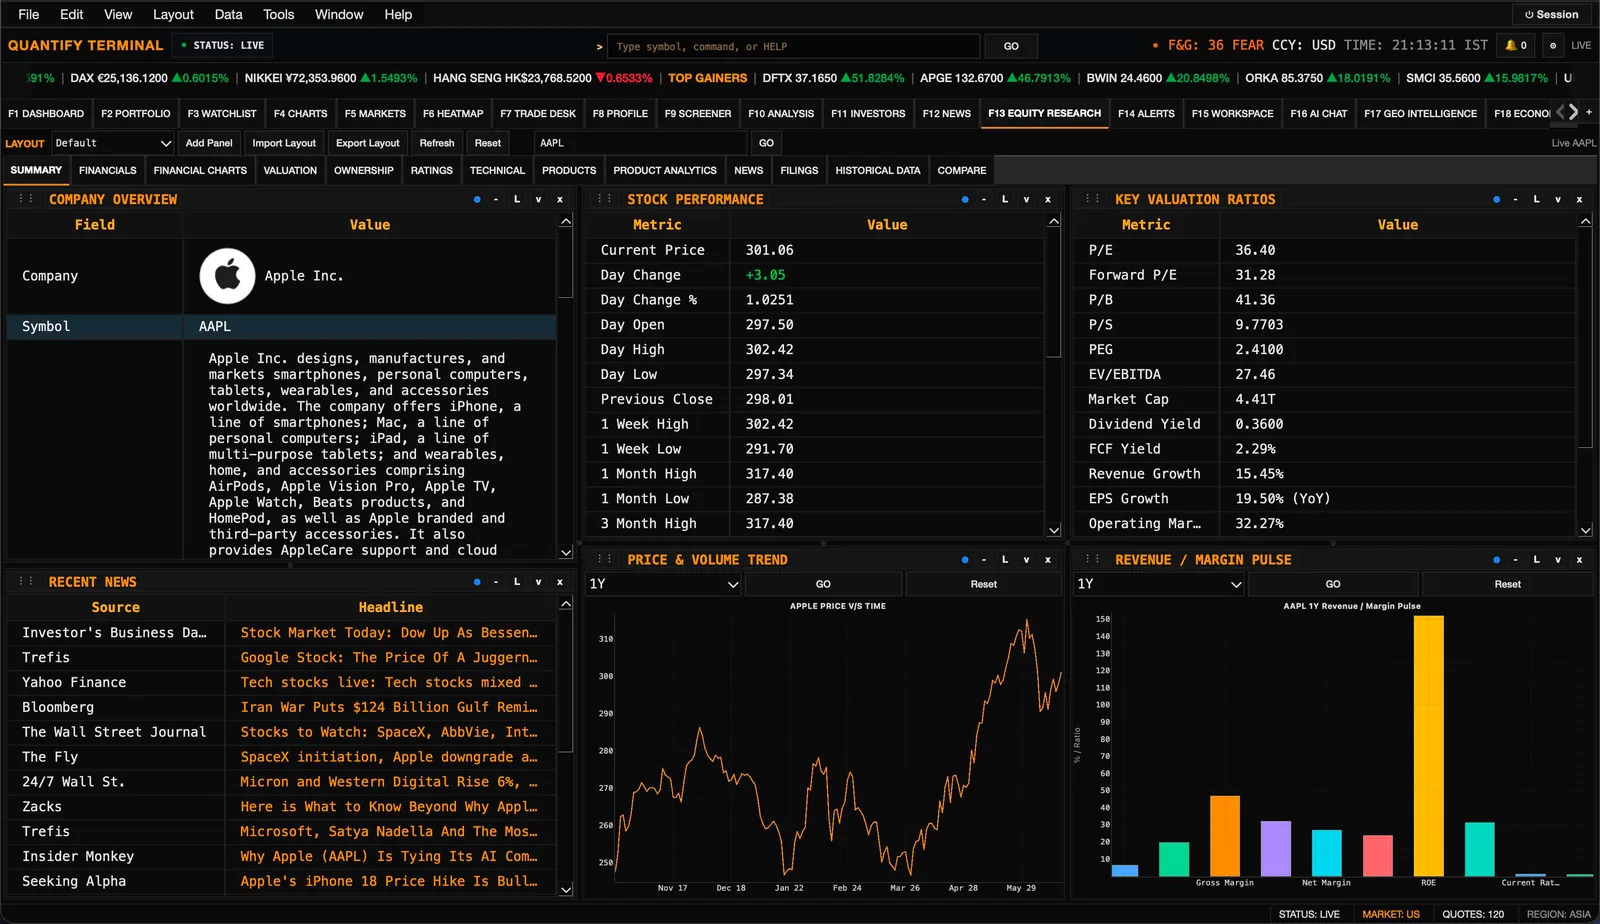Click the L layout icon on Recent News
1600x924 pixels.
[517, 581]
